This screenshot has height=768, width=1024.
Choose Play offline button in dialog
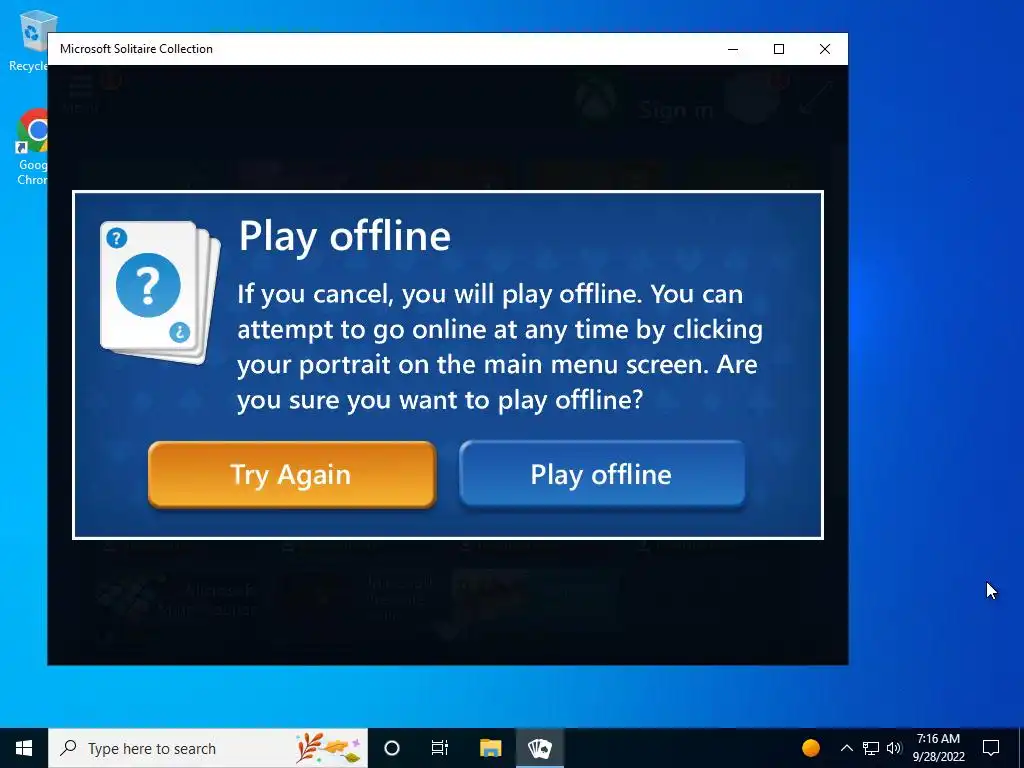click(601, 474)
